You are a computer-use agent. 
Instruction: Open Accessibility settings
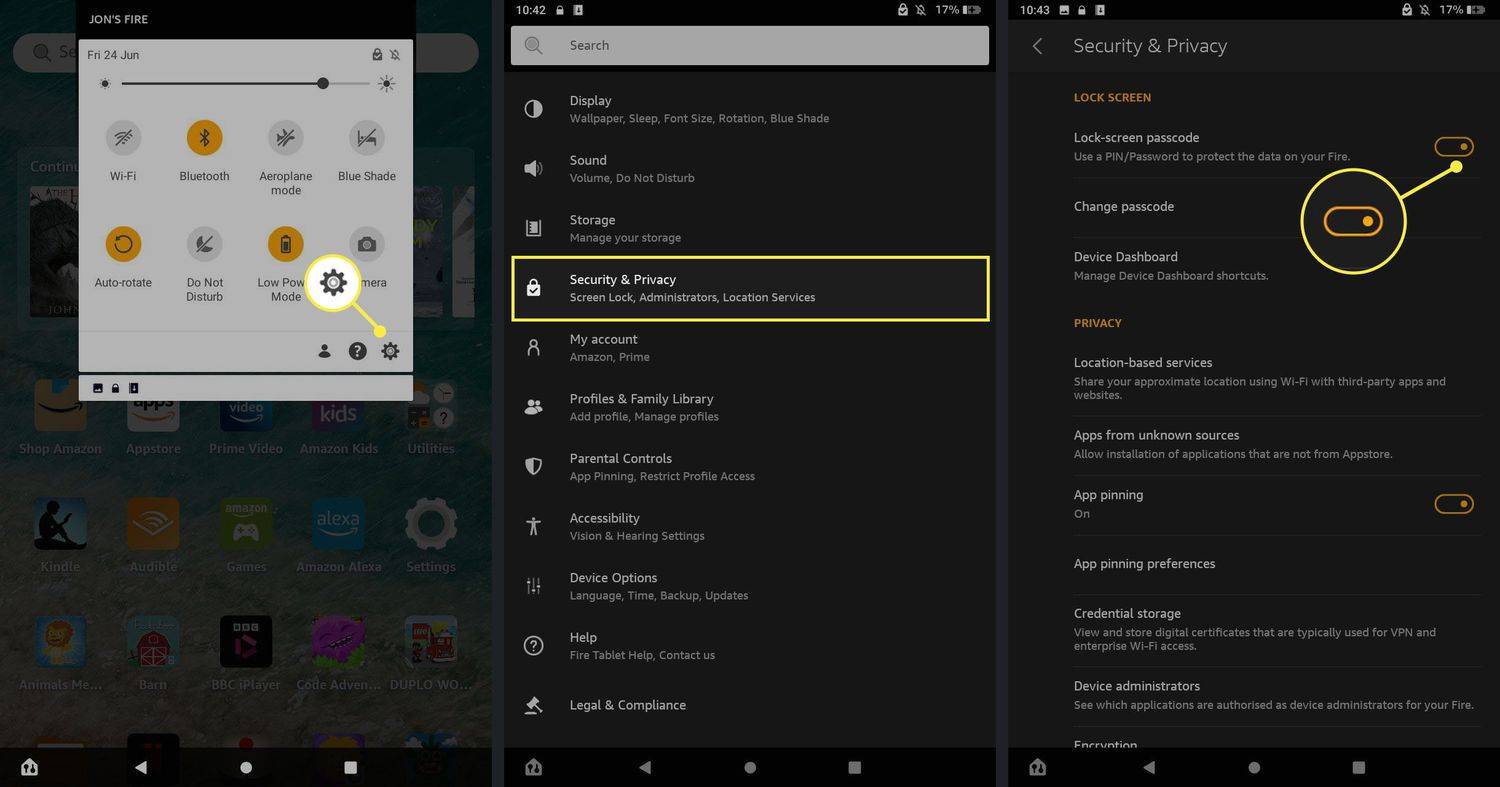point(750,527)
